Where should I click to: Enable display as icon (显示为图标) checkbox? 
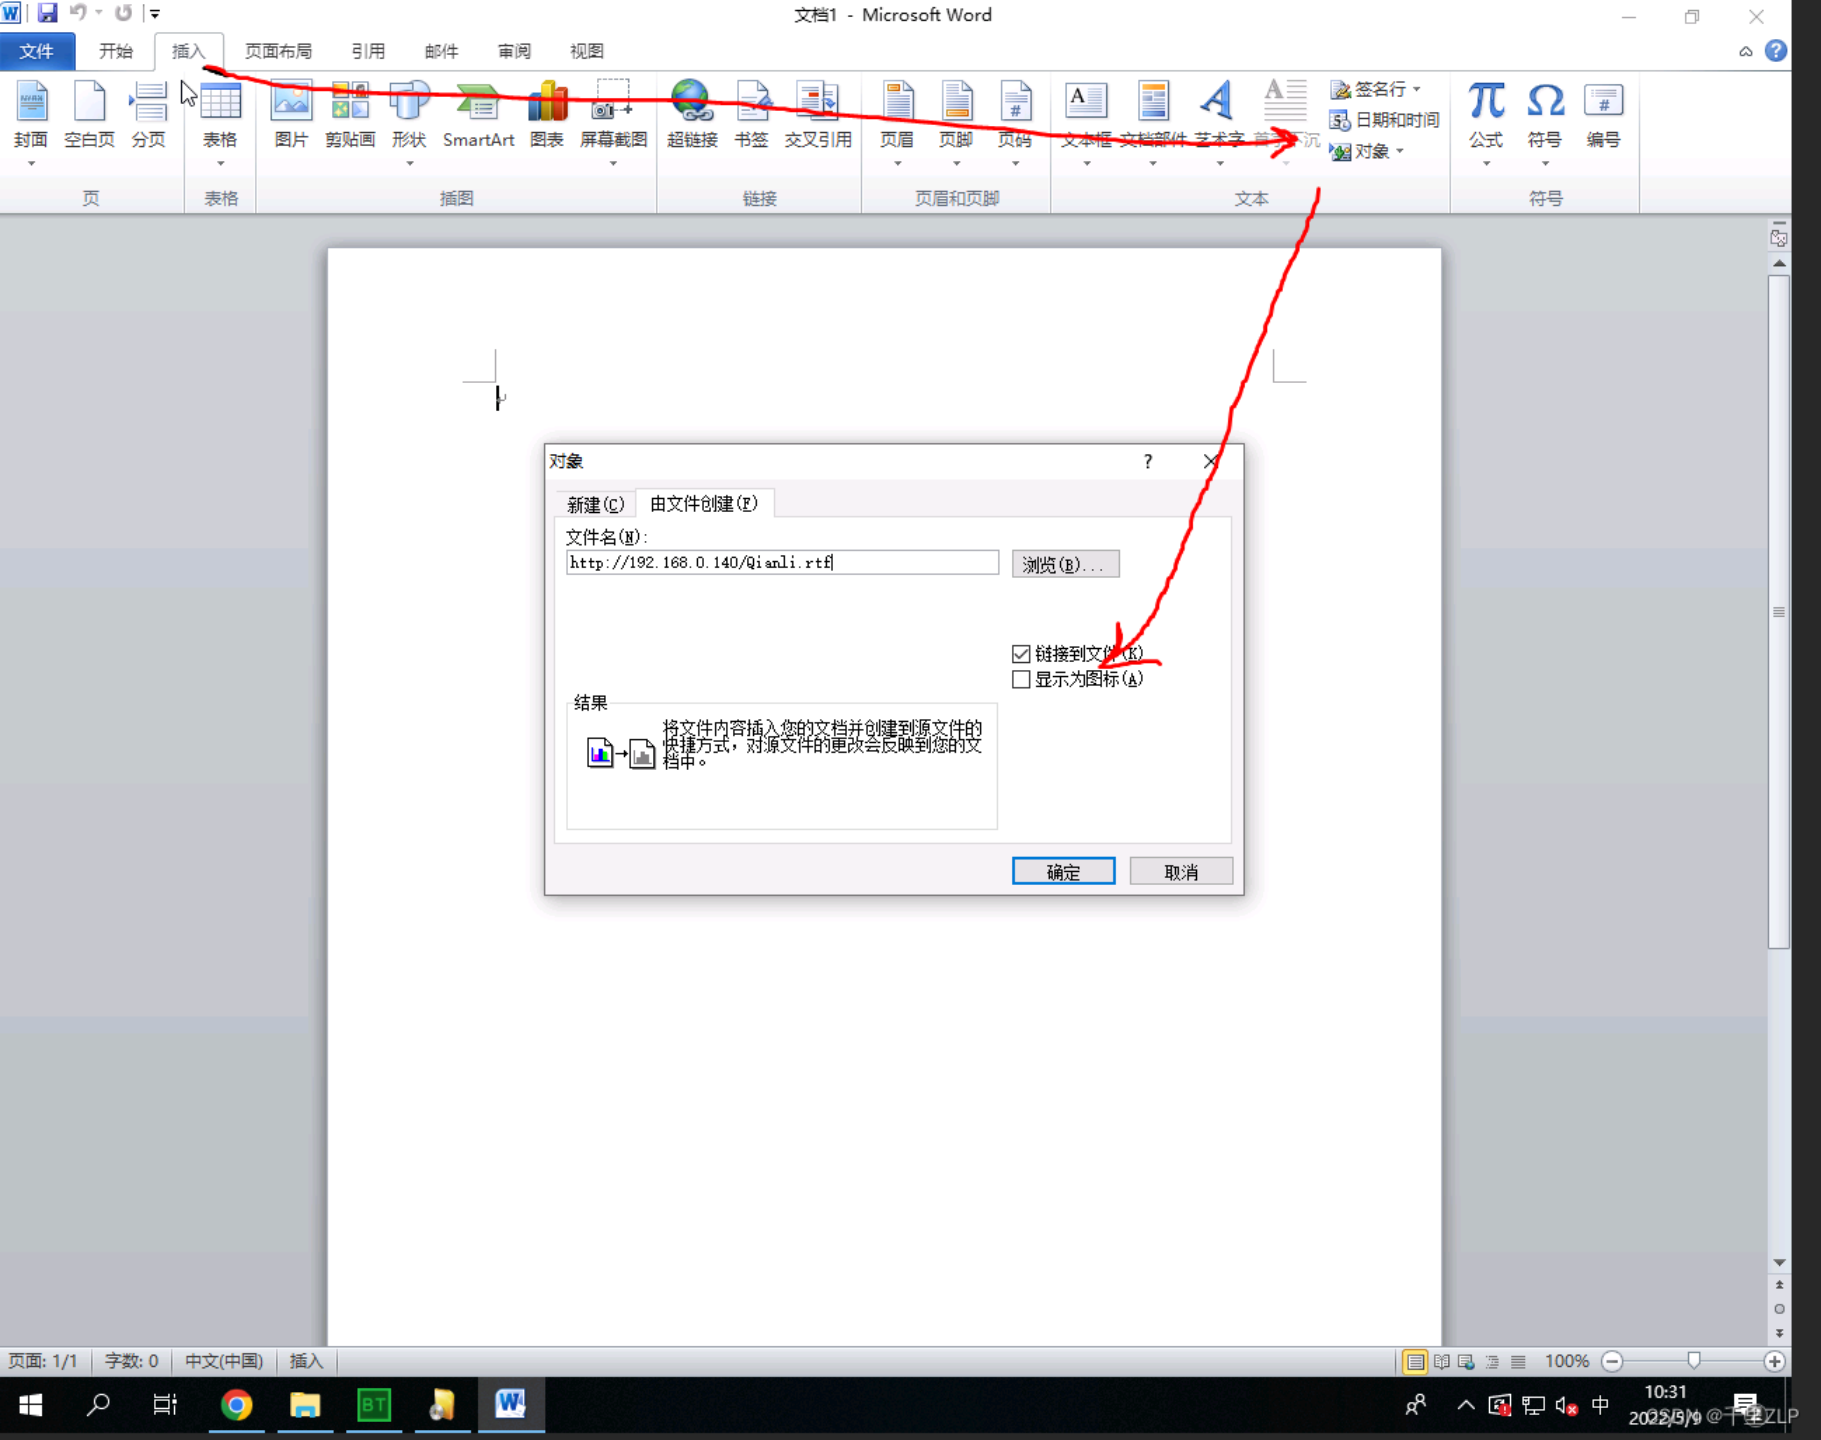[x=1021, y=680]
